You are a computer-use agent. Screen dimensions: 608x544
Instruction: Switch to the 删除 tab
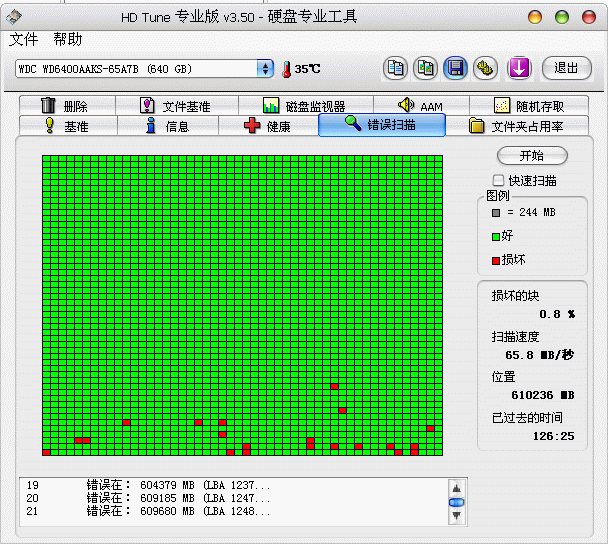(x=67, y=105)
